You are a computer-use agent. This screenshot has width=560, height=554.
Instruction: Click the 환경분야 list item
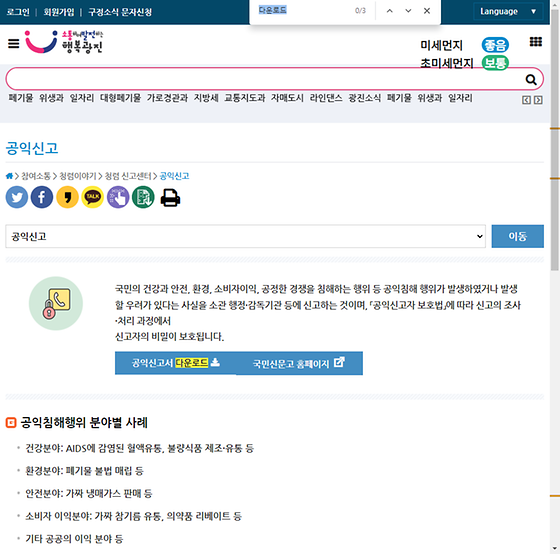[84, 471]
